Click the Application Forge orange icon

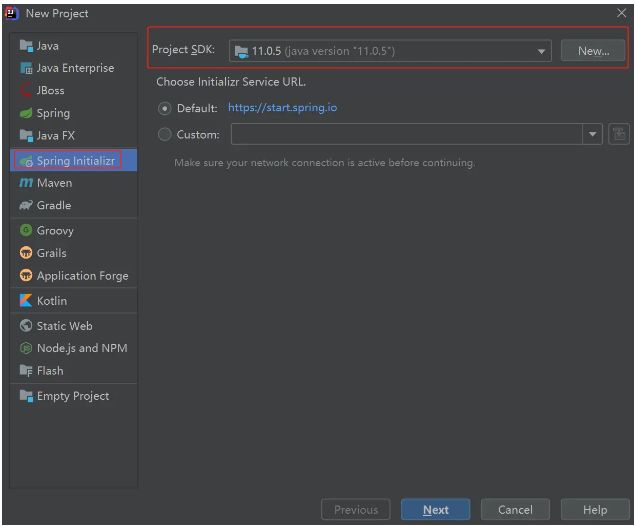(26, 276)
